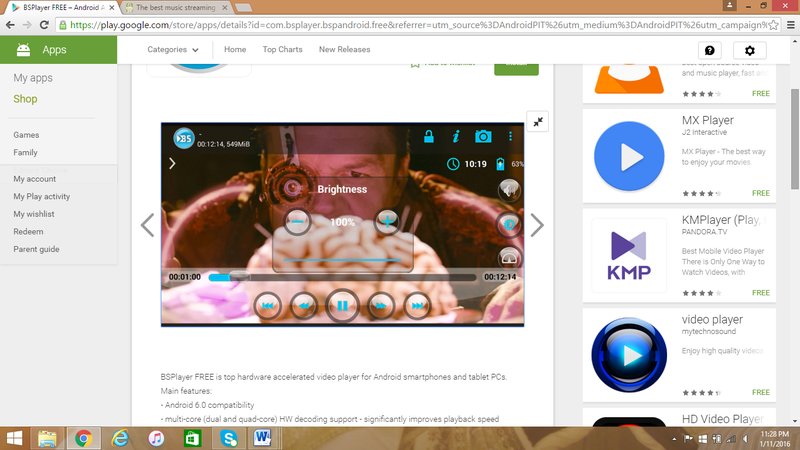
Task: Open the Chrome menu hamburger icon
Action: coord(791,25)
